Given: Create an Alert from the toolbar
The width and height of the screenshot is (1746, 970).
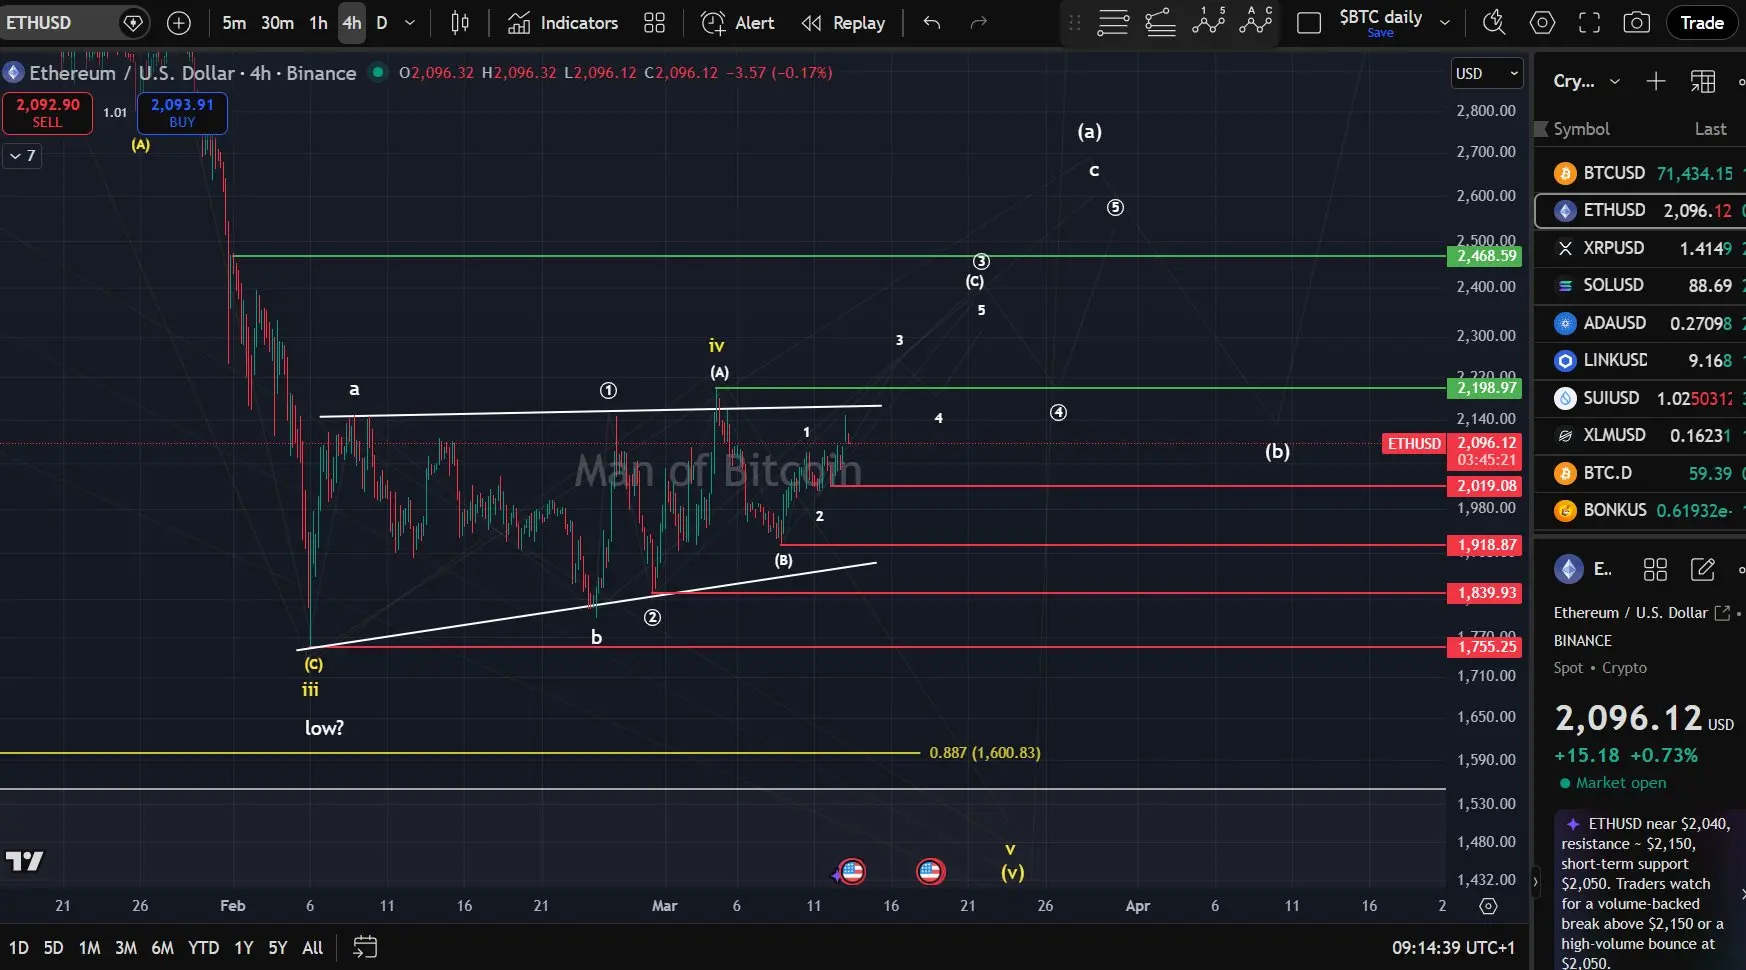Looking at the screenshot, I should (x=738, y=23).
